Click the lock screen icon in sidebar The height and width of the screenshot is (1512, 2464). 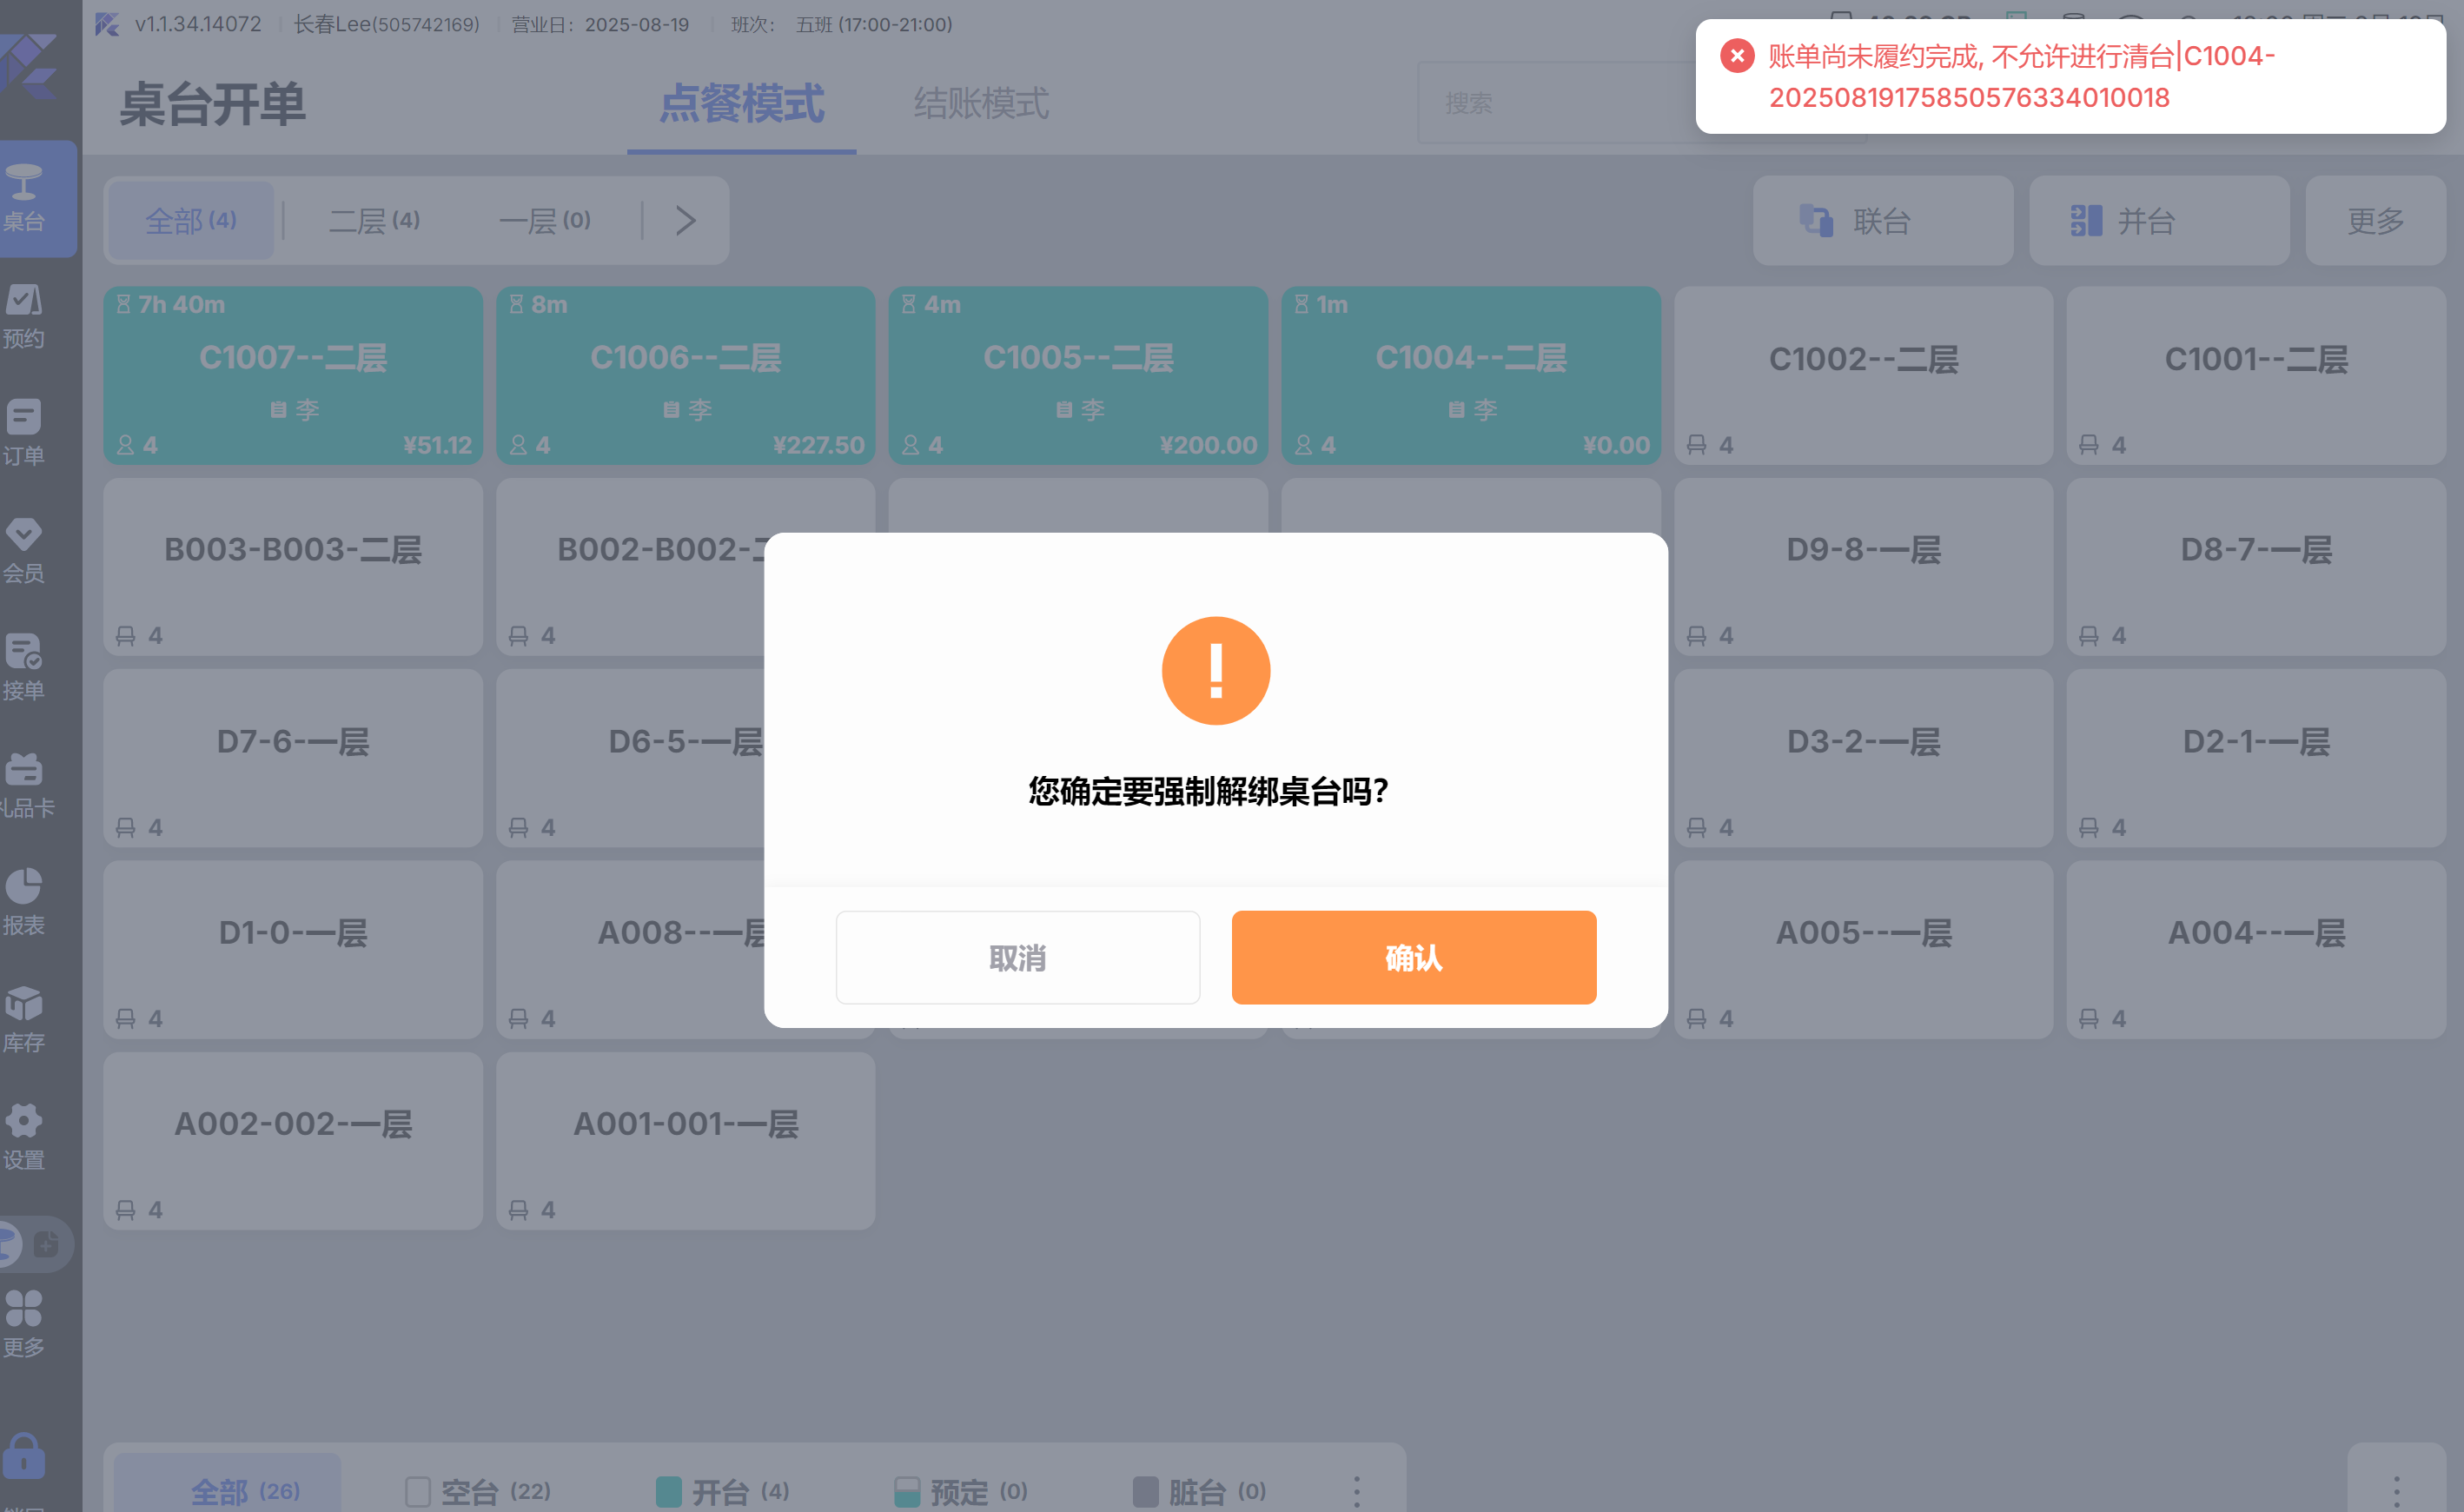coord(24,1457)
